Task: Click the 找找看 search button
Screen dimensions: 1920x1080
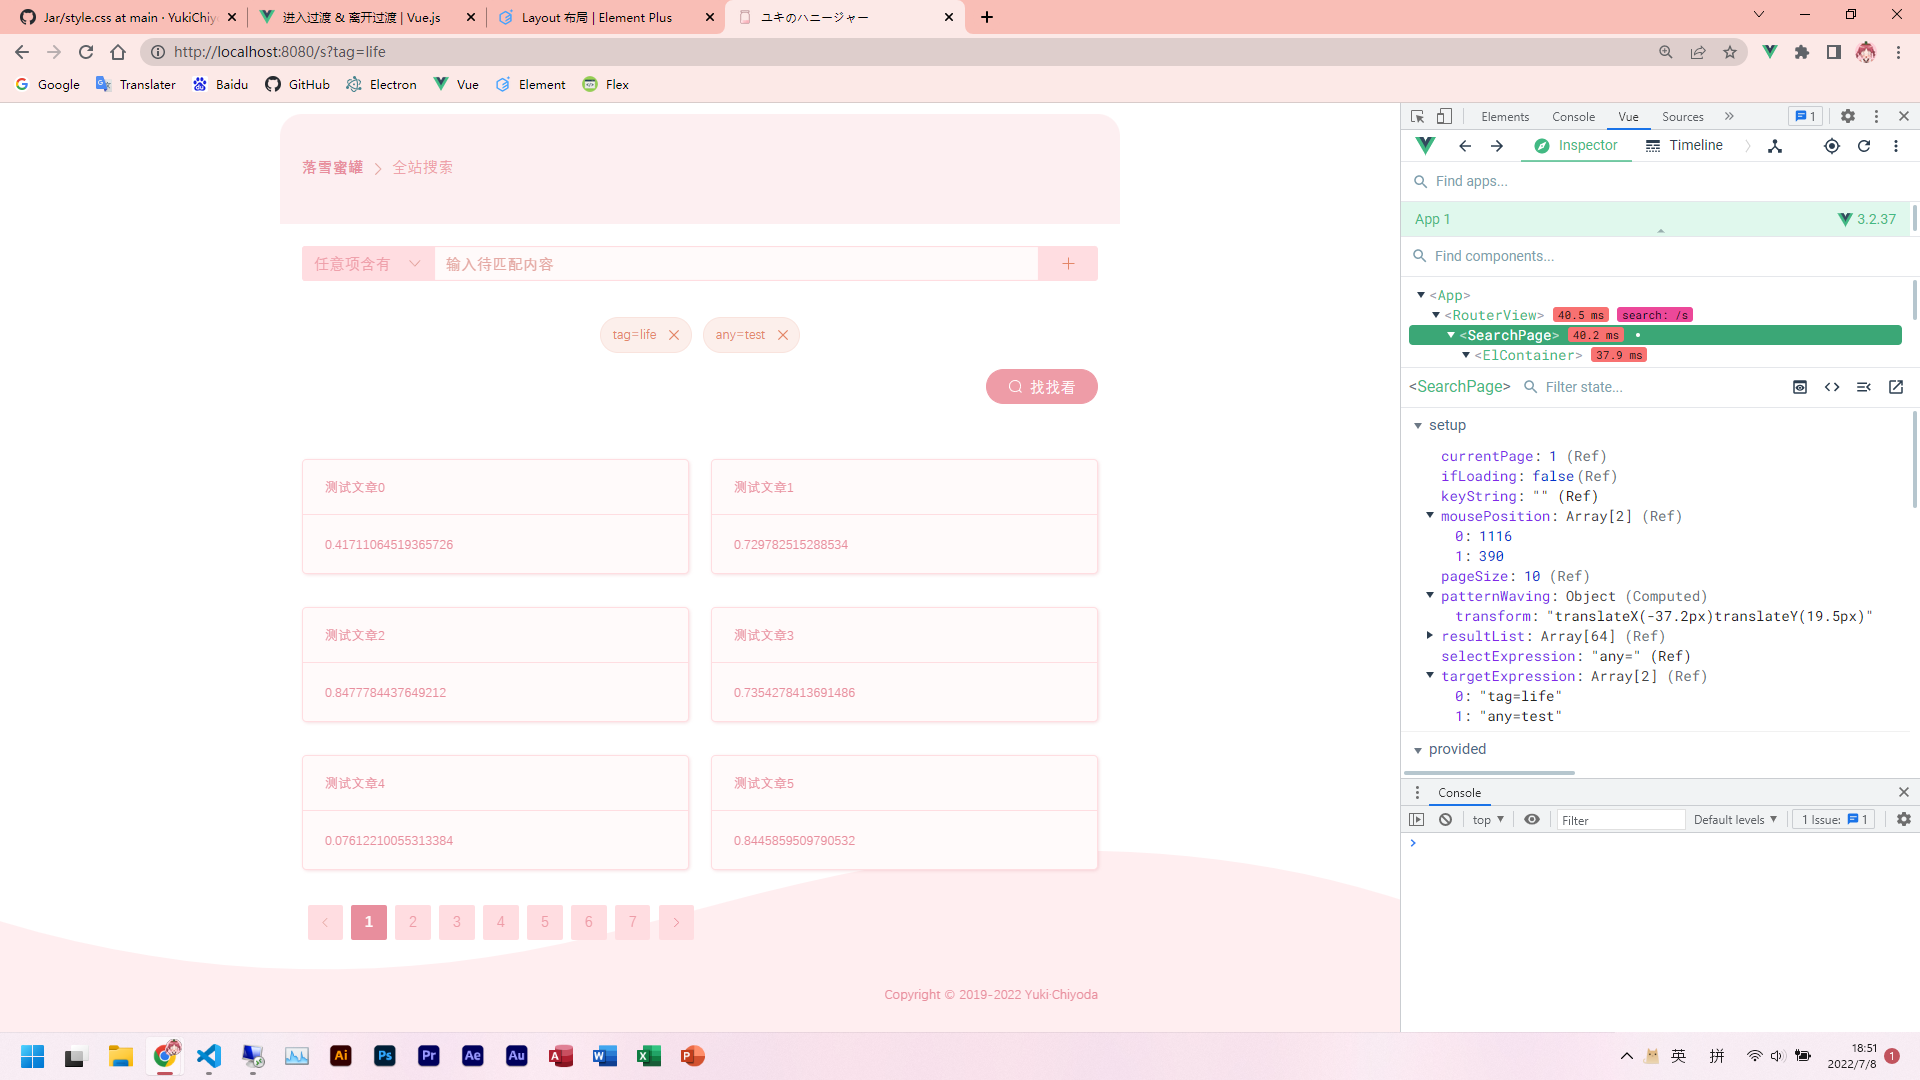Action: point(1041,387)
